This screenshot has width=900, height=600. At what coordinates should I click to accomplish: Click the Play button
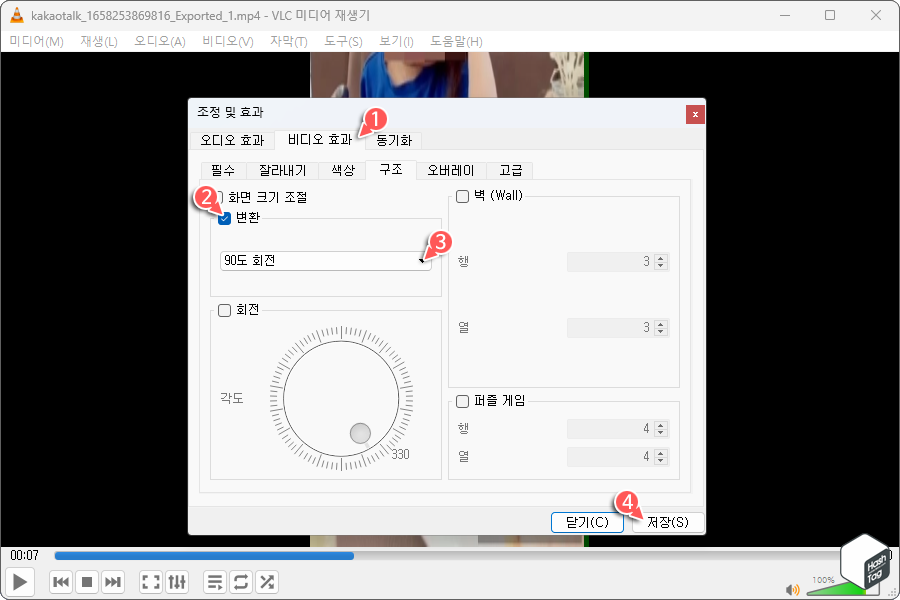point(19,581)
